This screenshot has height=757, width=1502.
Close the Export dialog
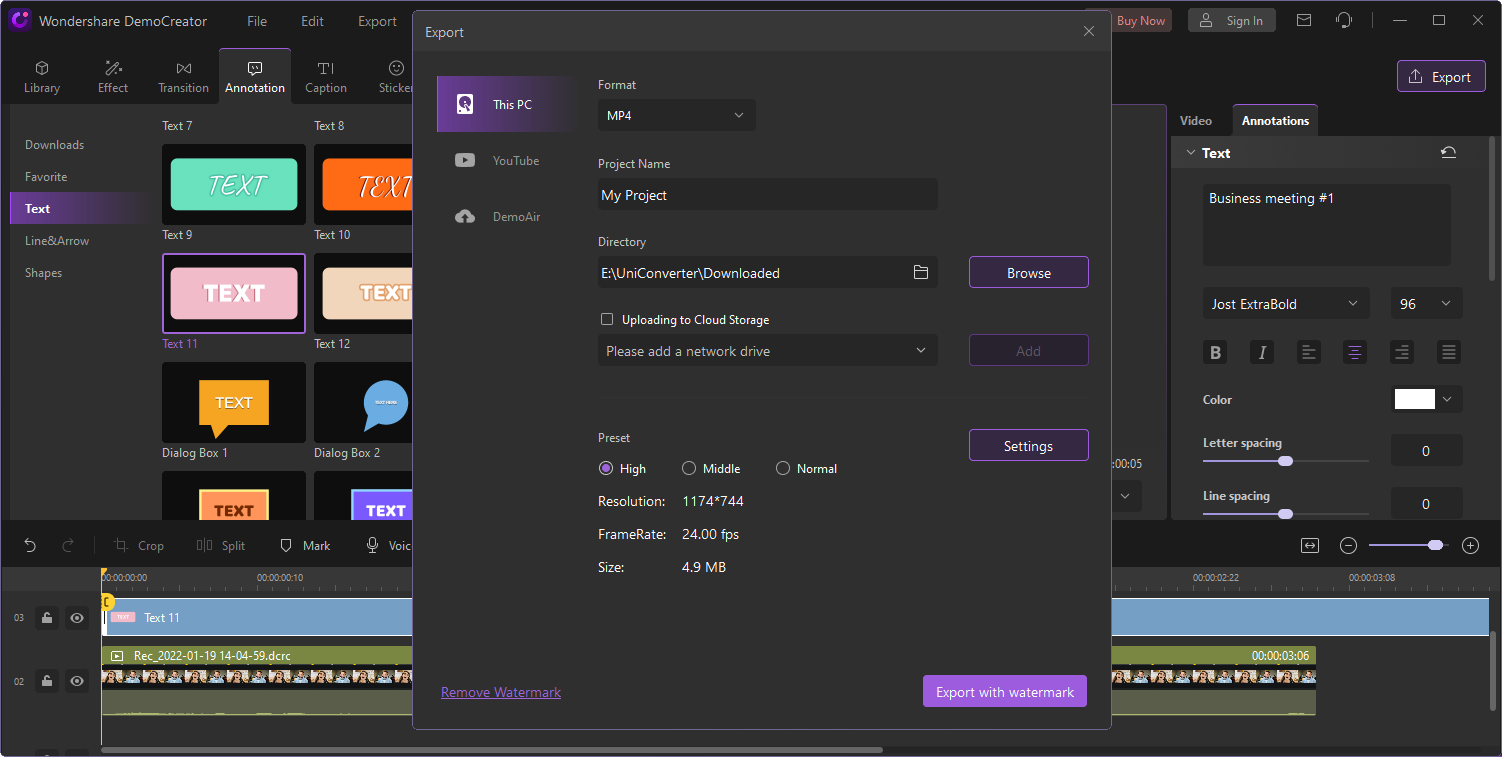pyautogui.click(x=1089, y=32)
